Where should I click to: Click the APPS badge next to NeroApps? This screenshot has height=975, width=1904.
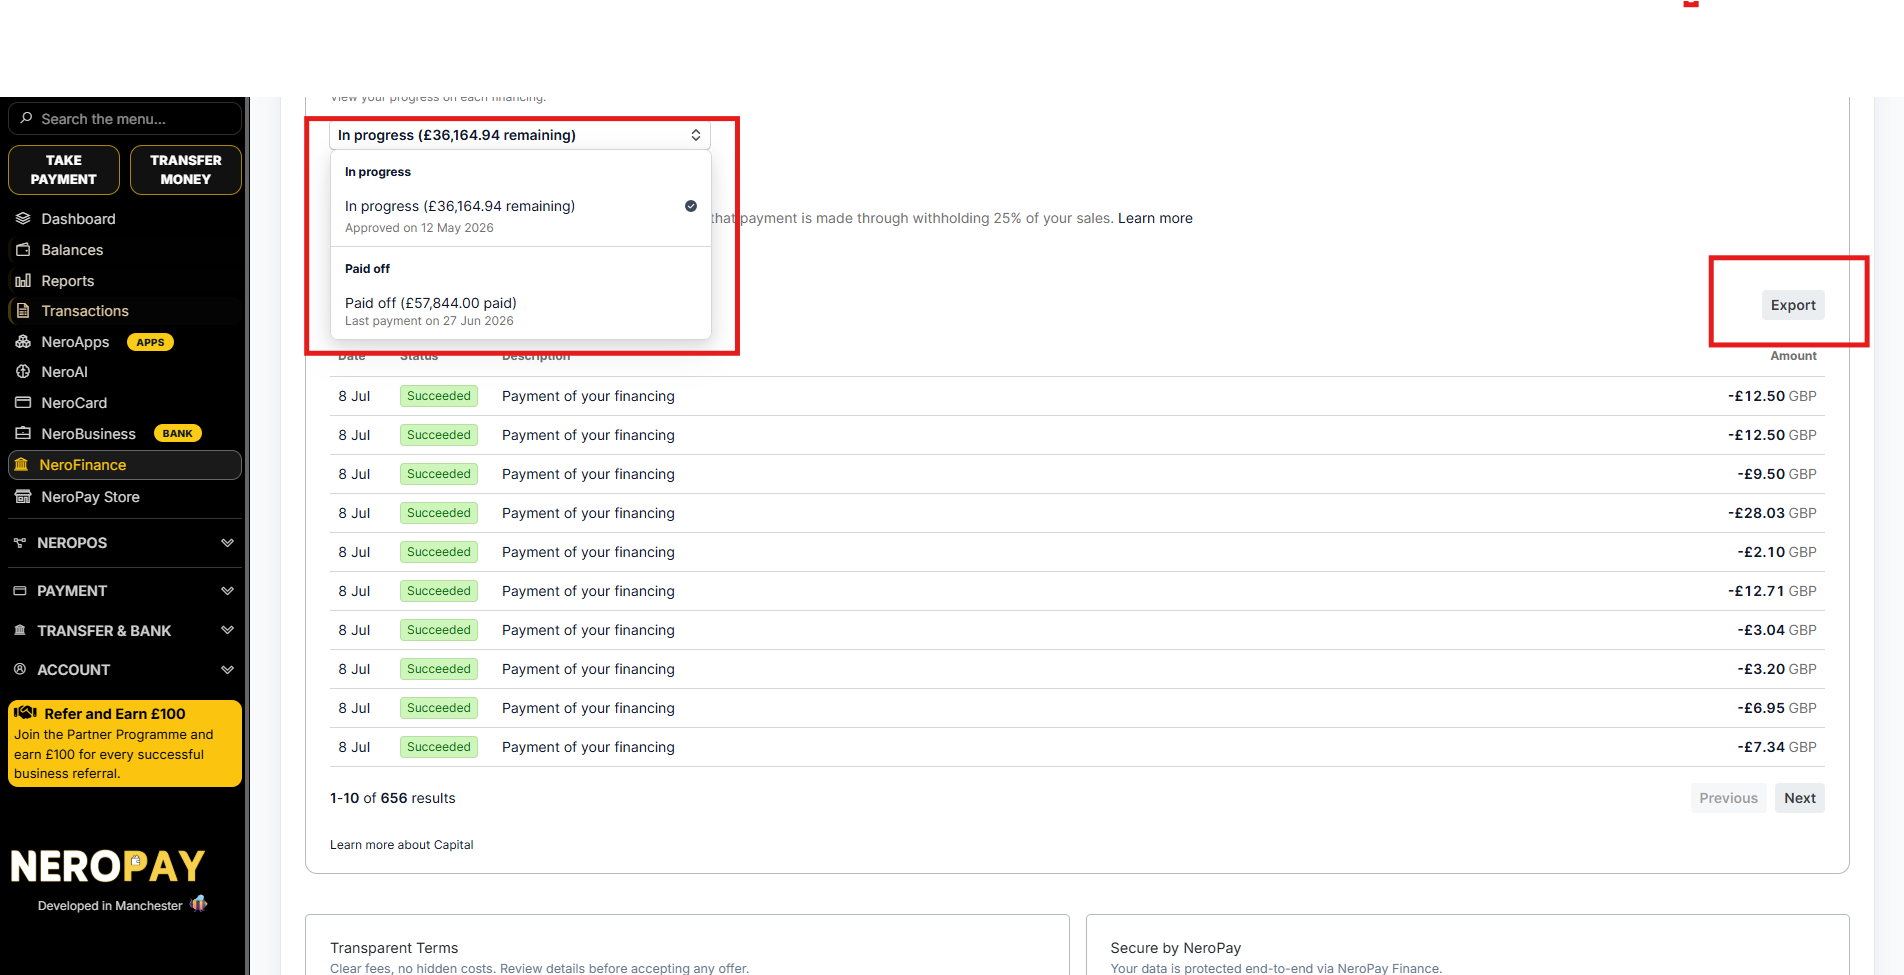(150, 342)
